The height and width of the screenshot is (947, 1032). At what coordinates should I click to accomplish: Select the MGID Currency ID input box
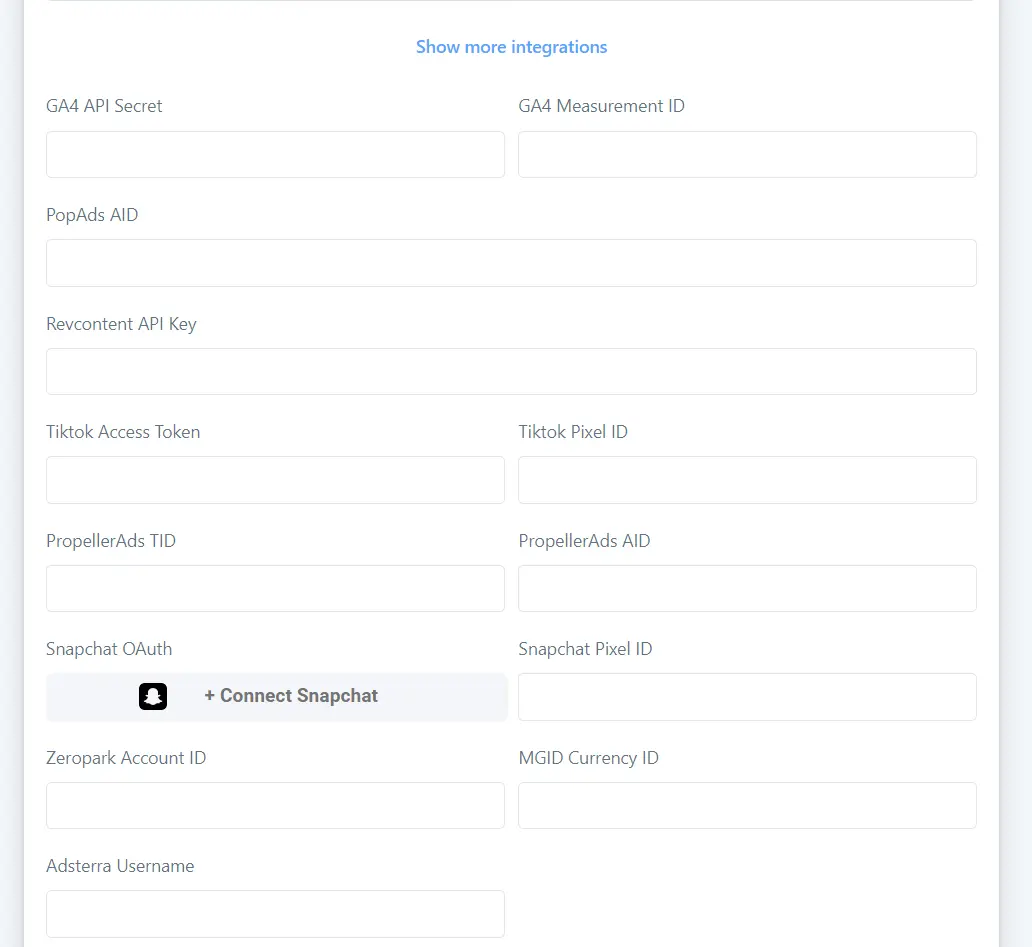[747, 805]
